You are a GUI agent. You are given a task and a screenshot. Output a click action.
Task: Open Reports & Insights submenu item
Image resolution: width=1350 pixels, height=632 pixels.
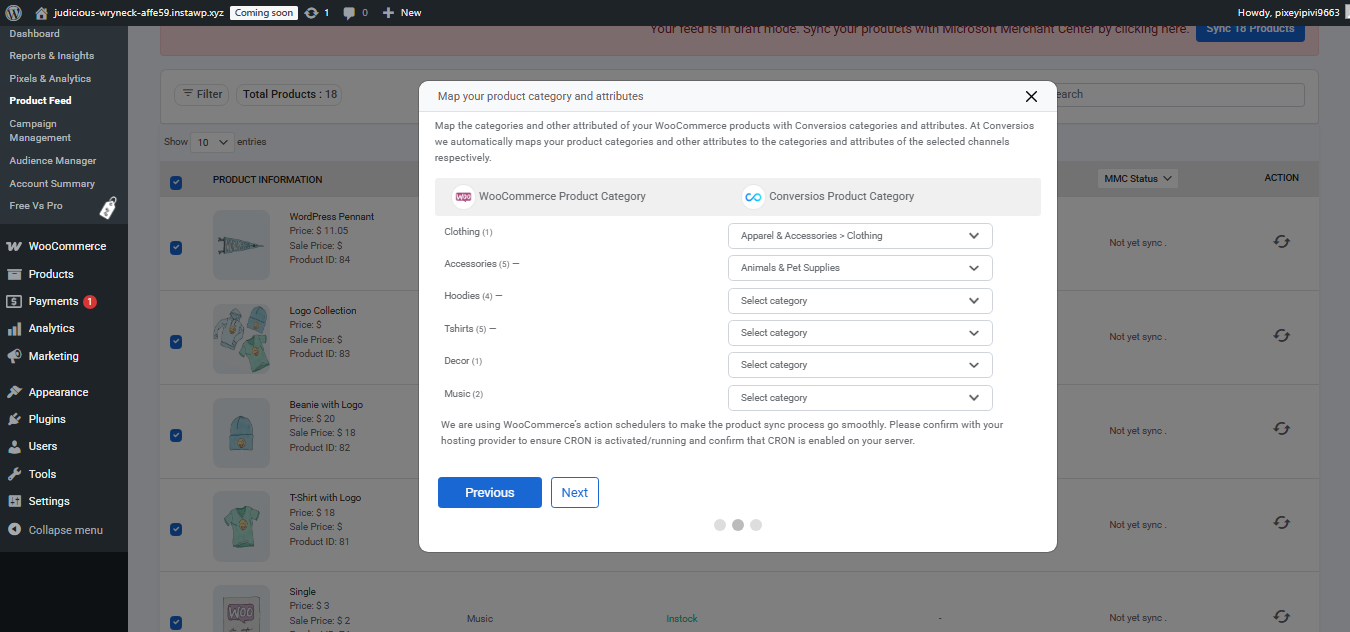pyautogui.click(x=52, y=56)
